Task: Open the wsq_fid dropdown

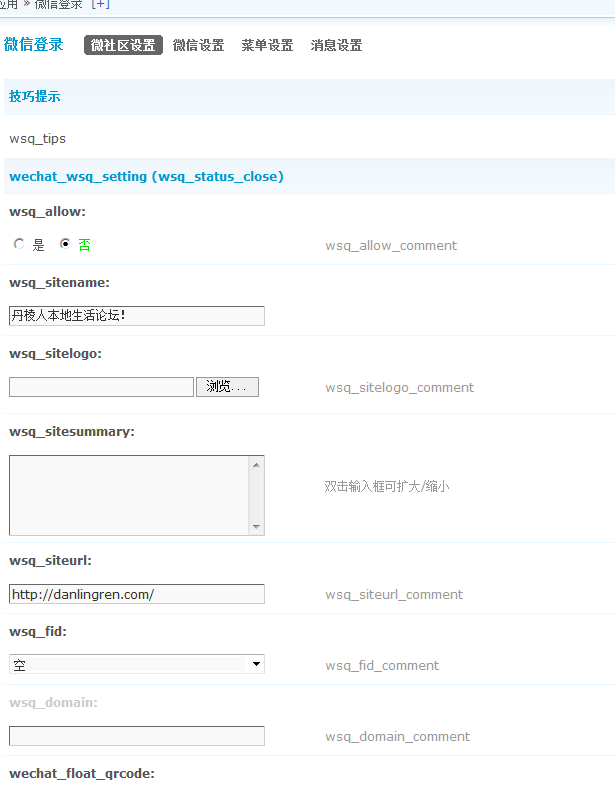Action: 137,664
